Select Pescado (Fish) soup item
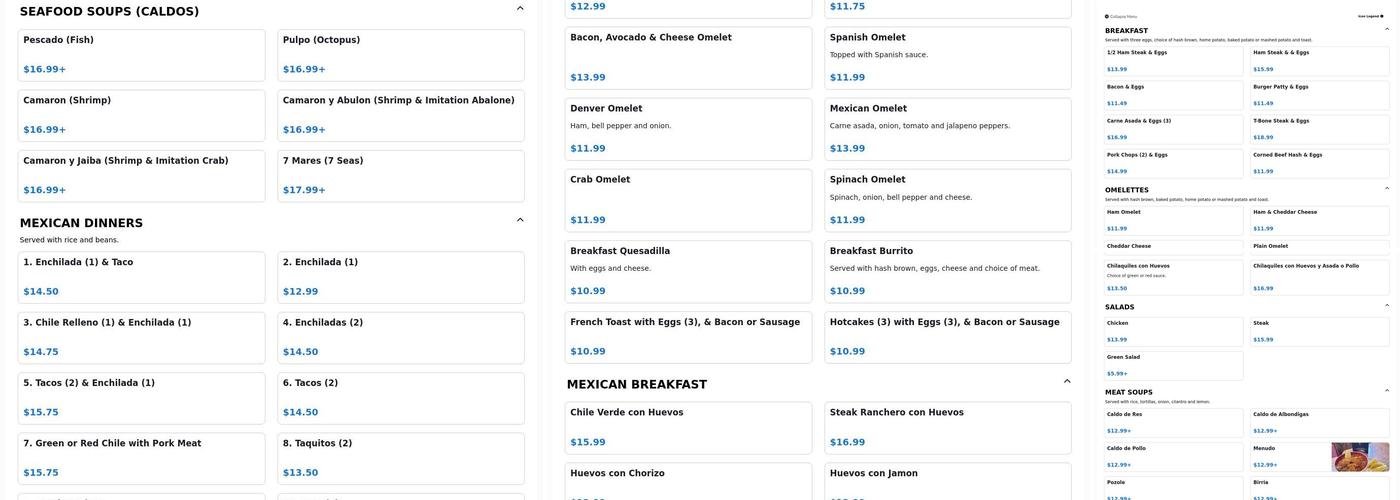Image resolution: width=1400 pixels, height=500 pixels. pyautogui.click(x=141, y=55)
